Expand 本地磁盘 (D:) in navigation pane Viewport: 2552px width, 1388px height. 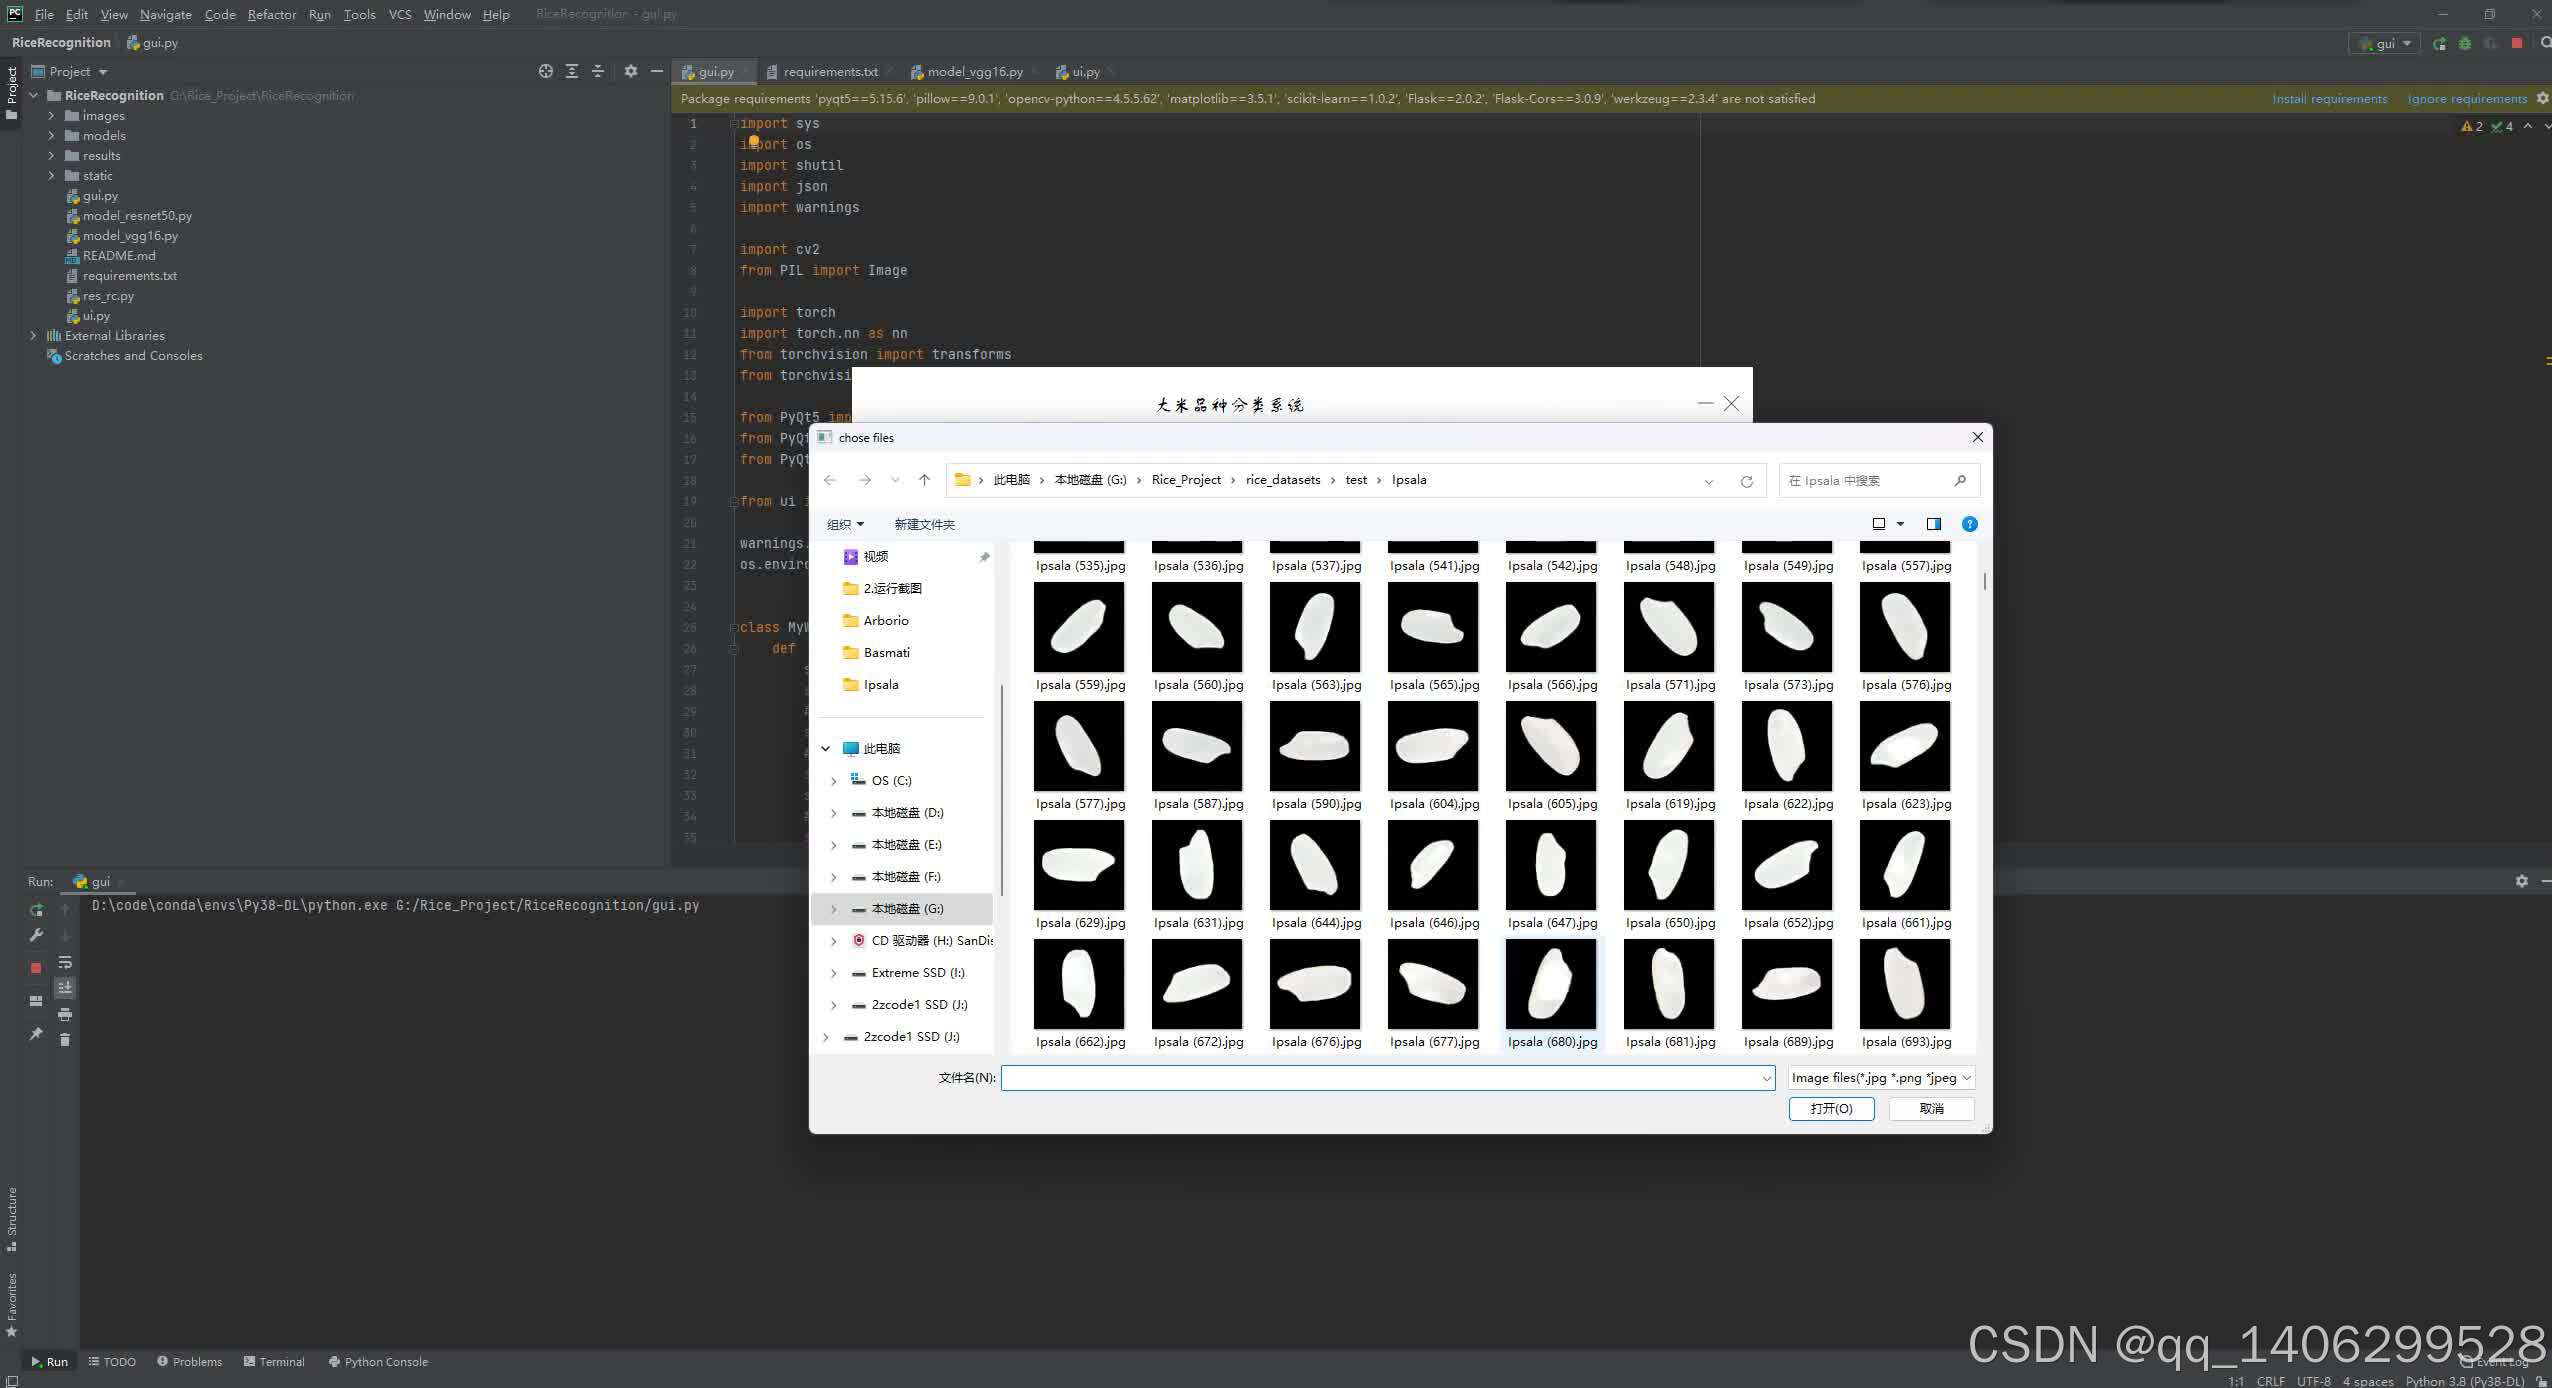click(x=834, y=813)
